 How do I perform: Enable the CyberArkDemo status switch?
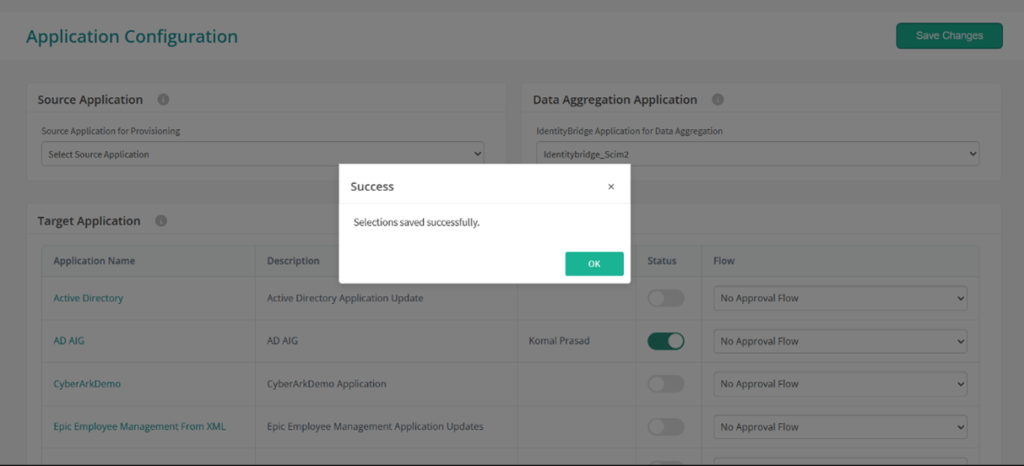[665, 384]
